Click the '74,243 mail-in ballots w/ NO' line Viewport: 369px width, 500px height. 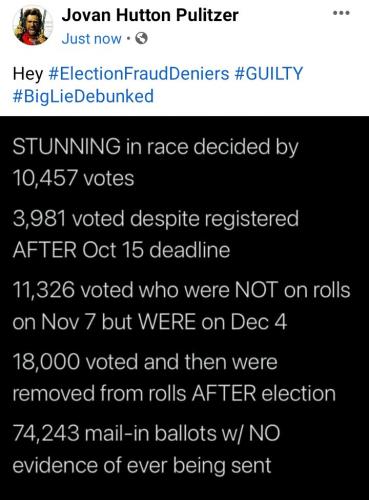pos(146,433)
